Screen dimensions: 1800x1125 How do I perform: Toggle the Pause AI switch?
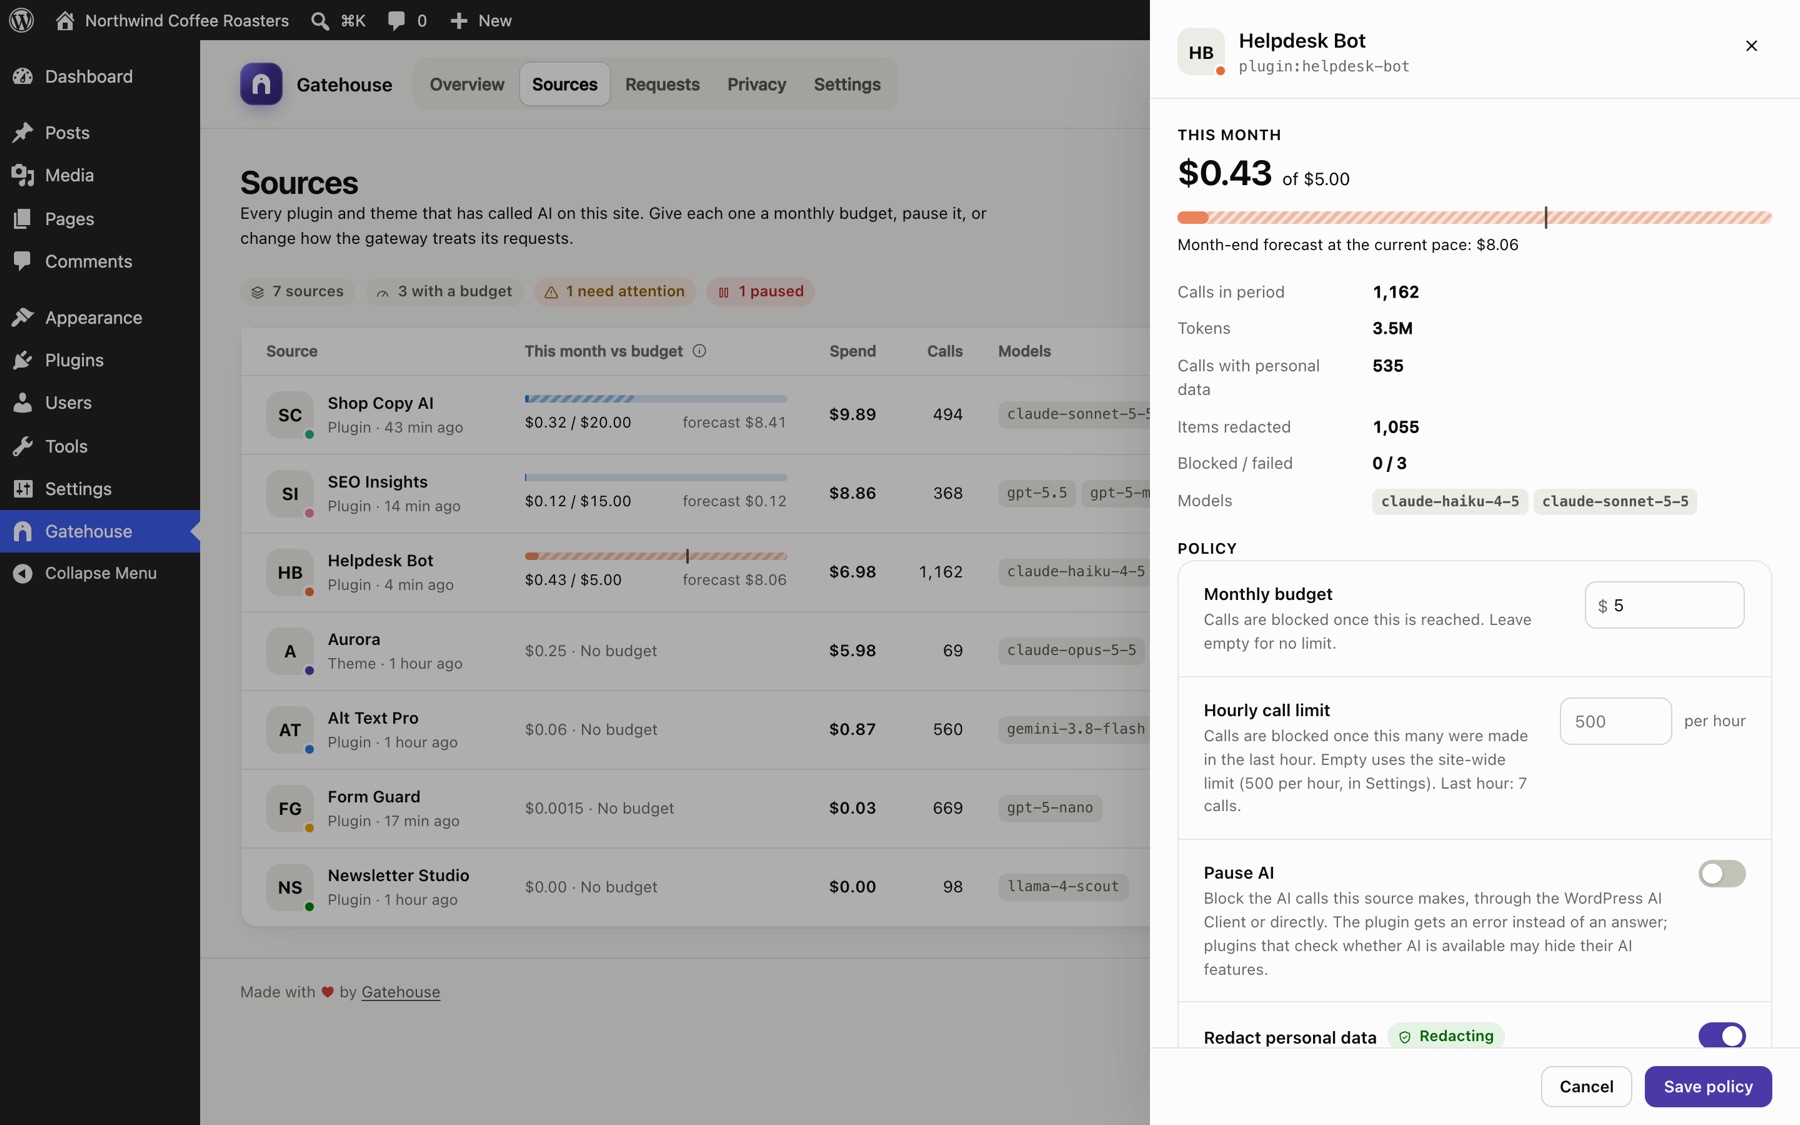[1722, 874]
